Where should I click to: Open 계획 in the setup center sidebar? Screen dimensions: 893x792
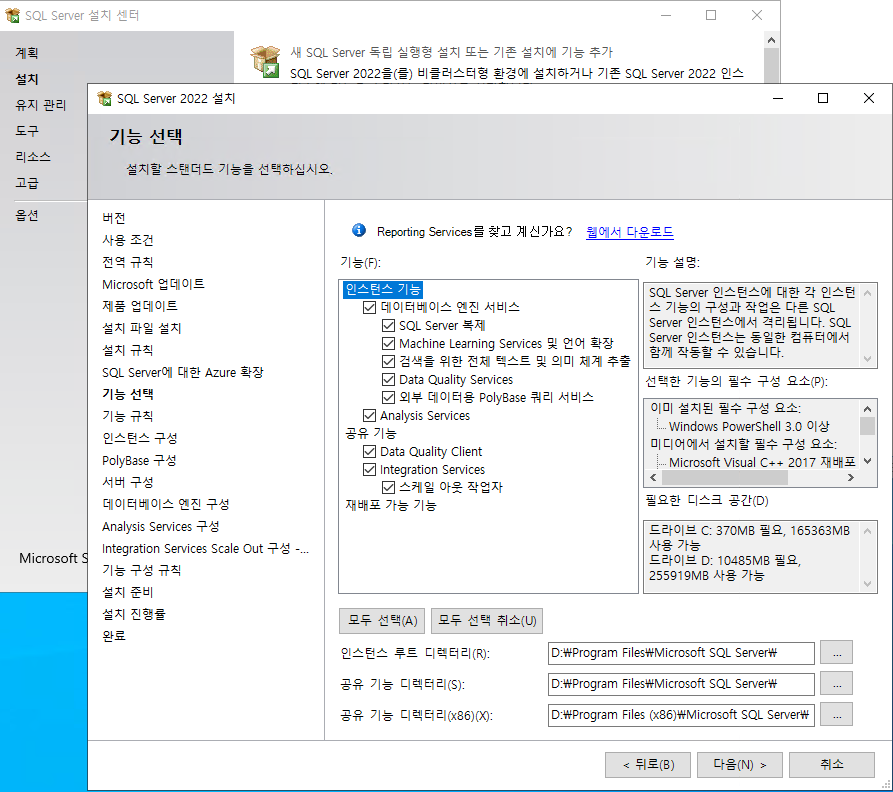click(27, 53)
